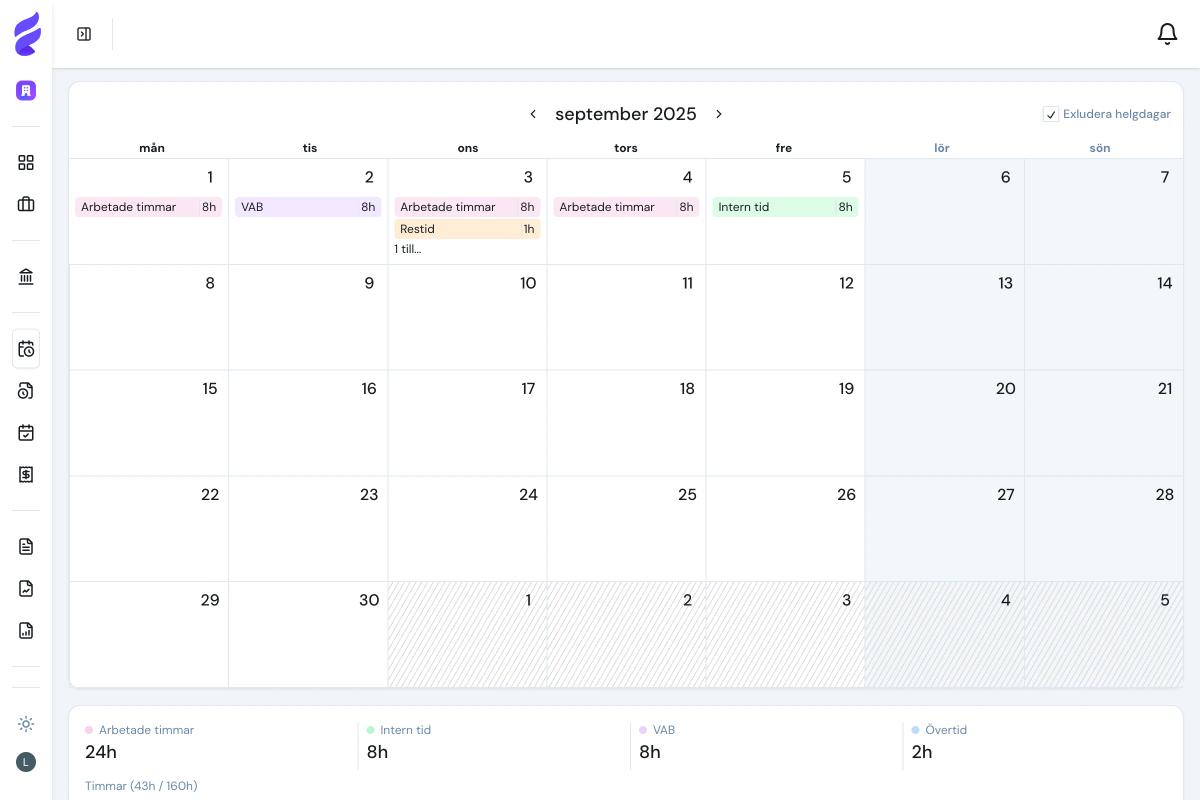
Task: Click the Timmar (43h / 160h) progress indicator
Action: 141,786
